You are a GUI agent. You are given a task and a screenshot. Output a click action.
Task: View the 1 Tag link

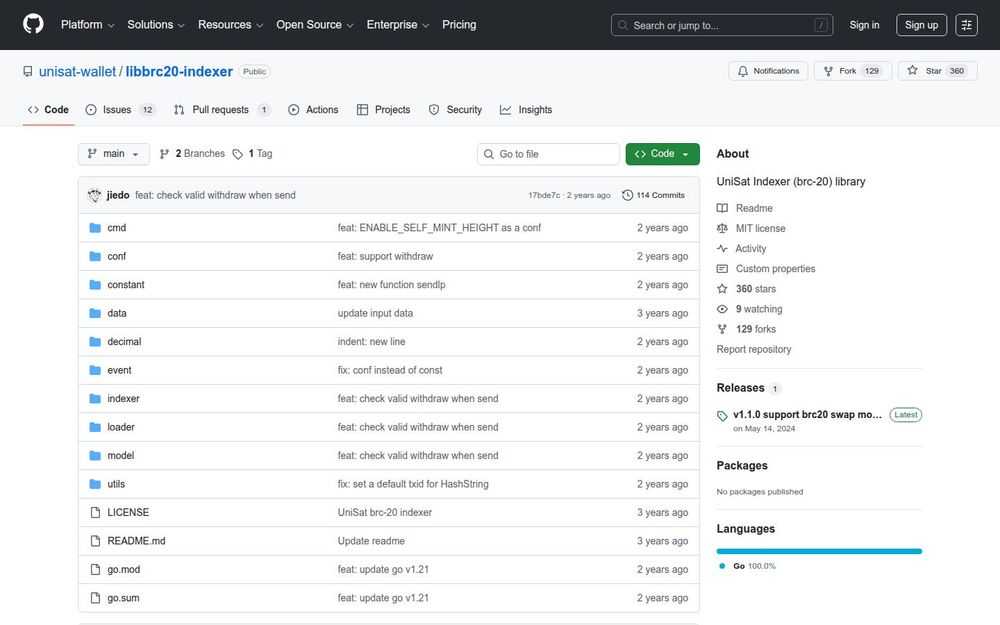point(253,154)
